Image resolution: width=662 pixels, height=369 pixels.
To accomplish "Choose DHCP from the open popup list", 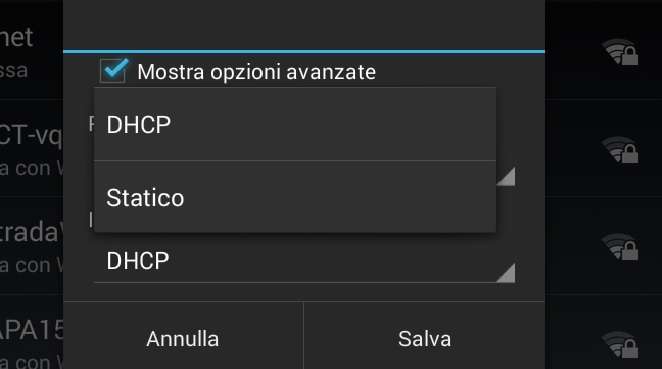I will (x=295, y=124).
